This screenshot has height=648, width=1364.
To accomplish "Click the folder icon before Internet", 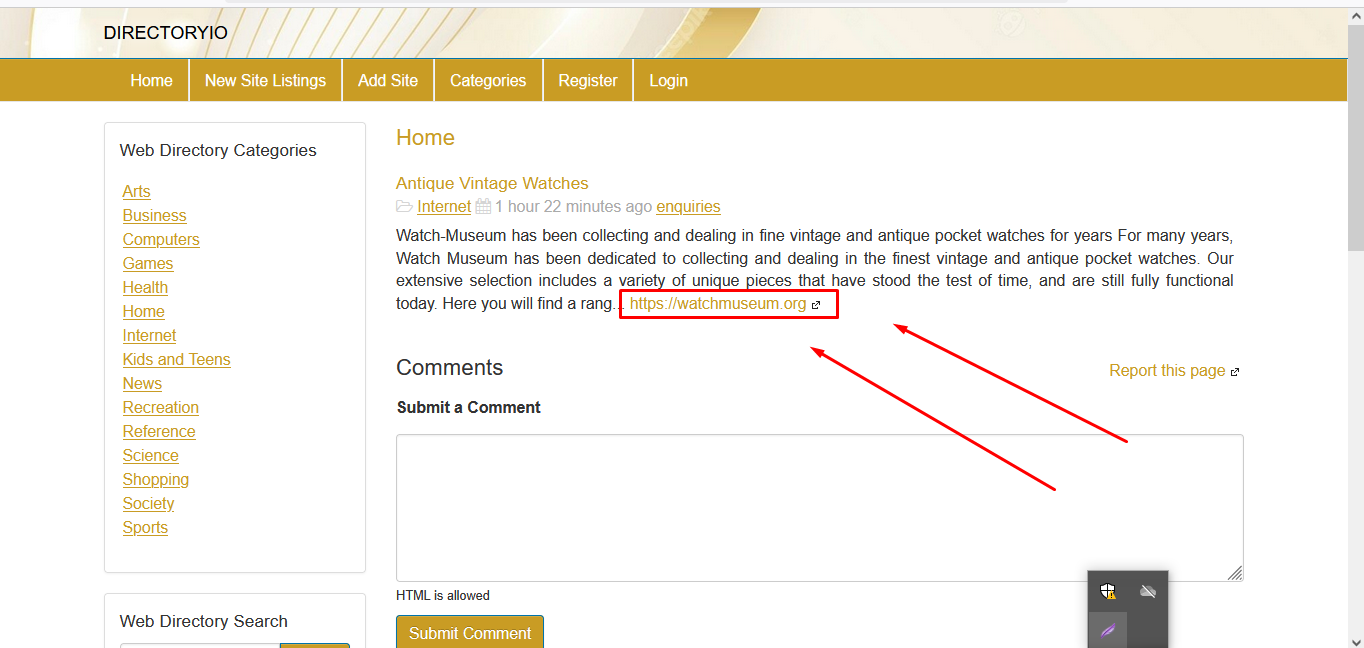I will coord(404,207).
